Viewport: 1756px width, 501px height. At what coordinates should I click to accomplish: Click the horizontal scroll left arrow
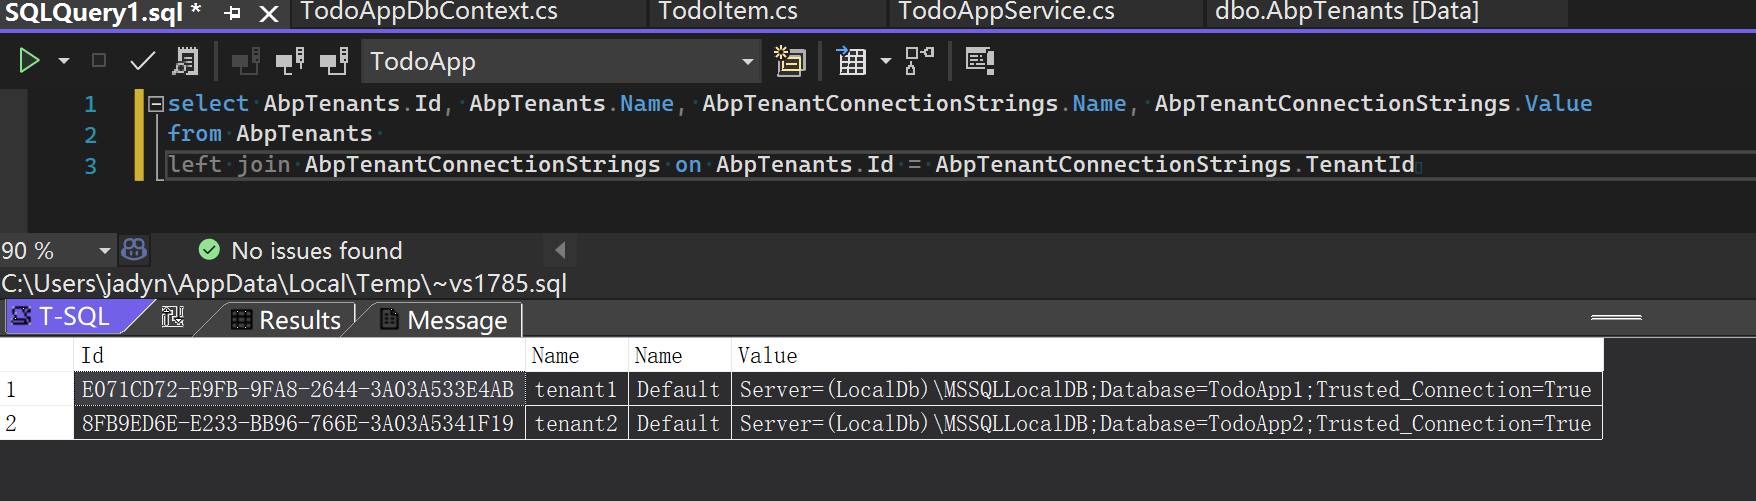click(560, 250)
